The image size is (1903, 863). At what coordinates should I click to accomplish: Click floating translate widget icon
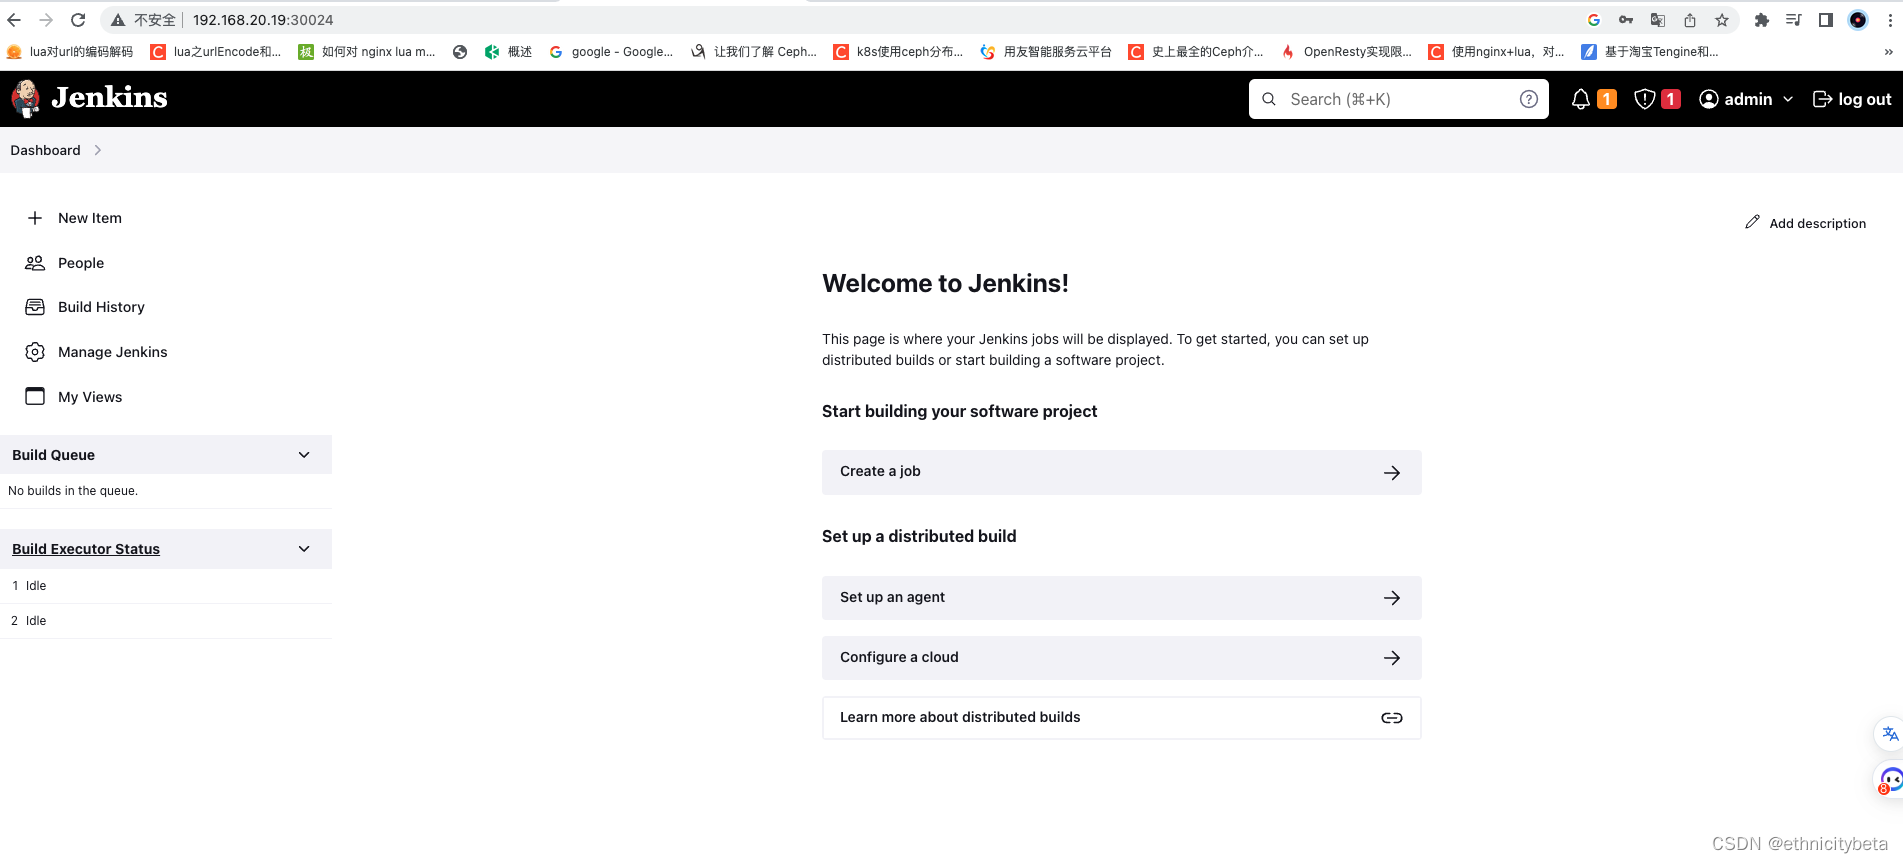[x=1889, y=734]
